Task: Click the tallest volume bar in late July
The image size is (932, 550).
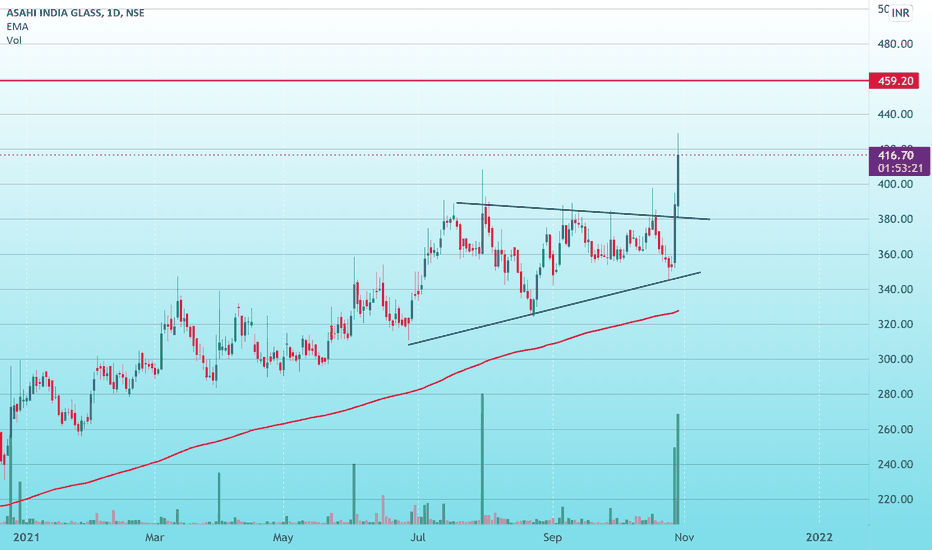Action: (x=482, y=458)
